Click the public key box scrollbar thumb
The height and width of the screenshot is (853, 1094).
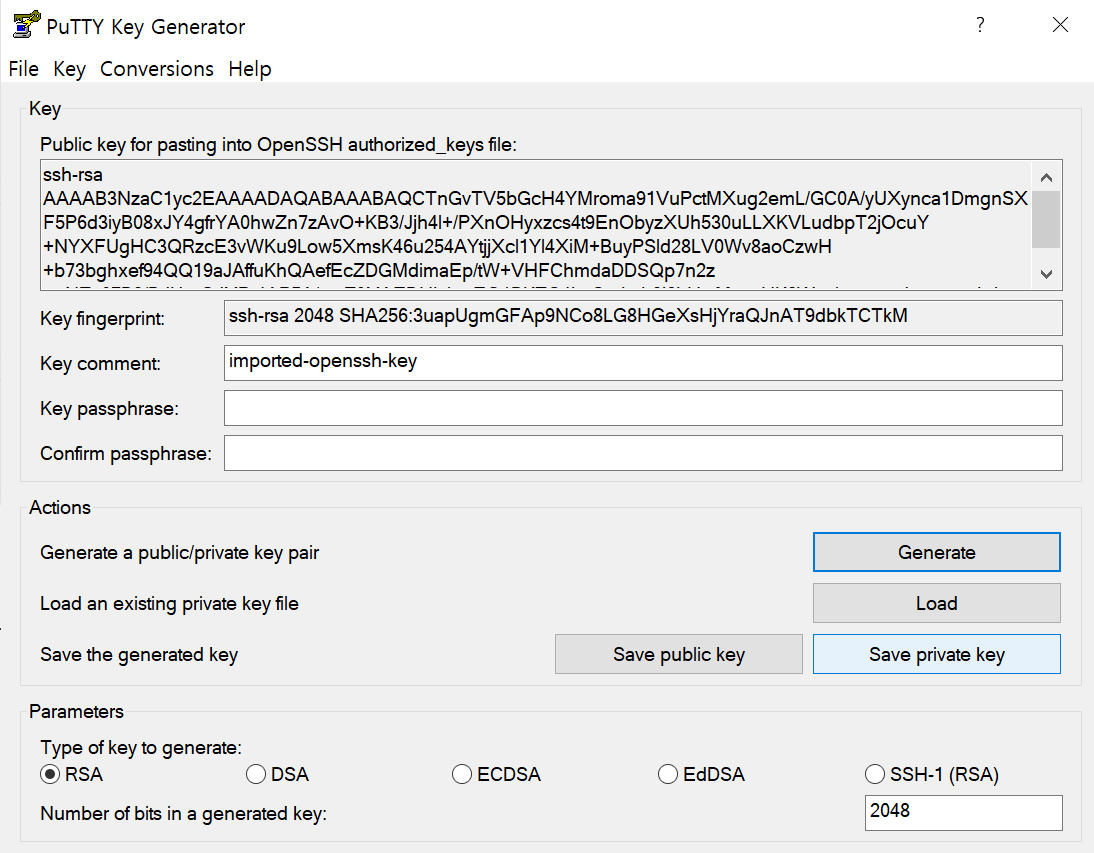coord(1046,219)
